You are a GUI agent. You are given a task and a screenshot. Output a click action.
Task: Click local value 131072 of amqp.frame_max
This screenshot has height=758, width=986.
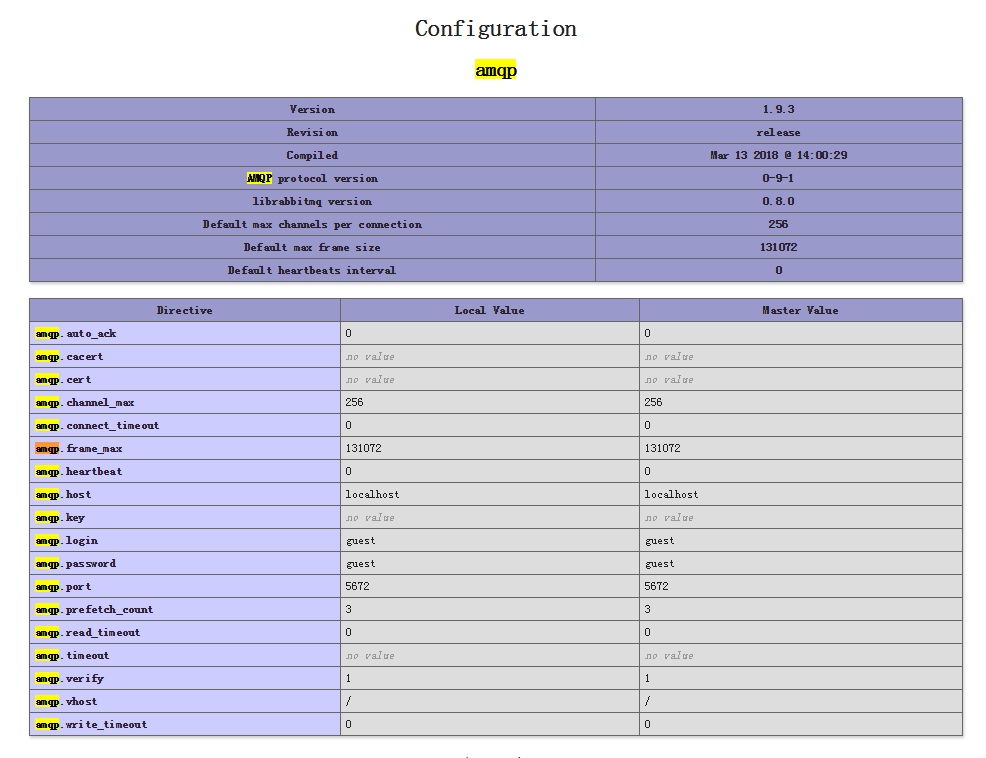(x=363, y=449)
